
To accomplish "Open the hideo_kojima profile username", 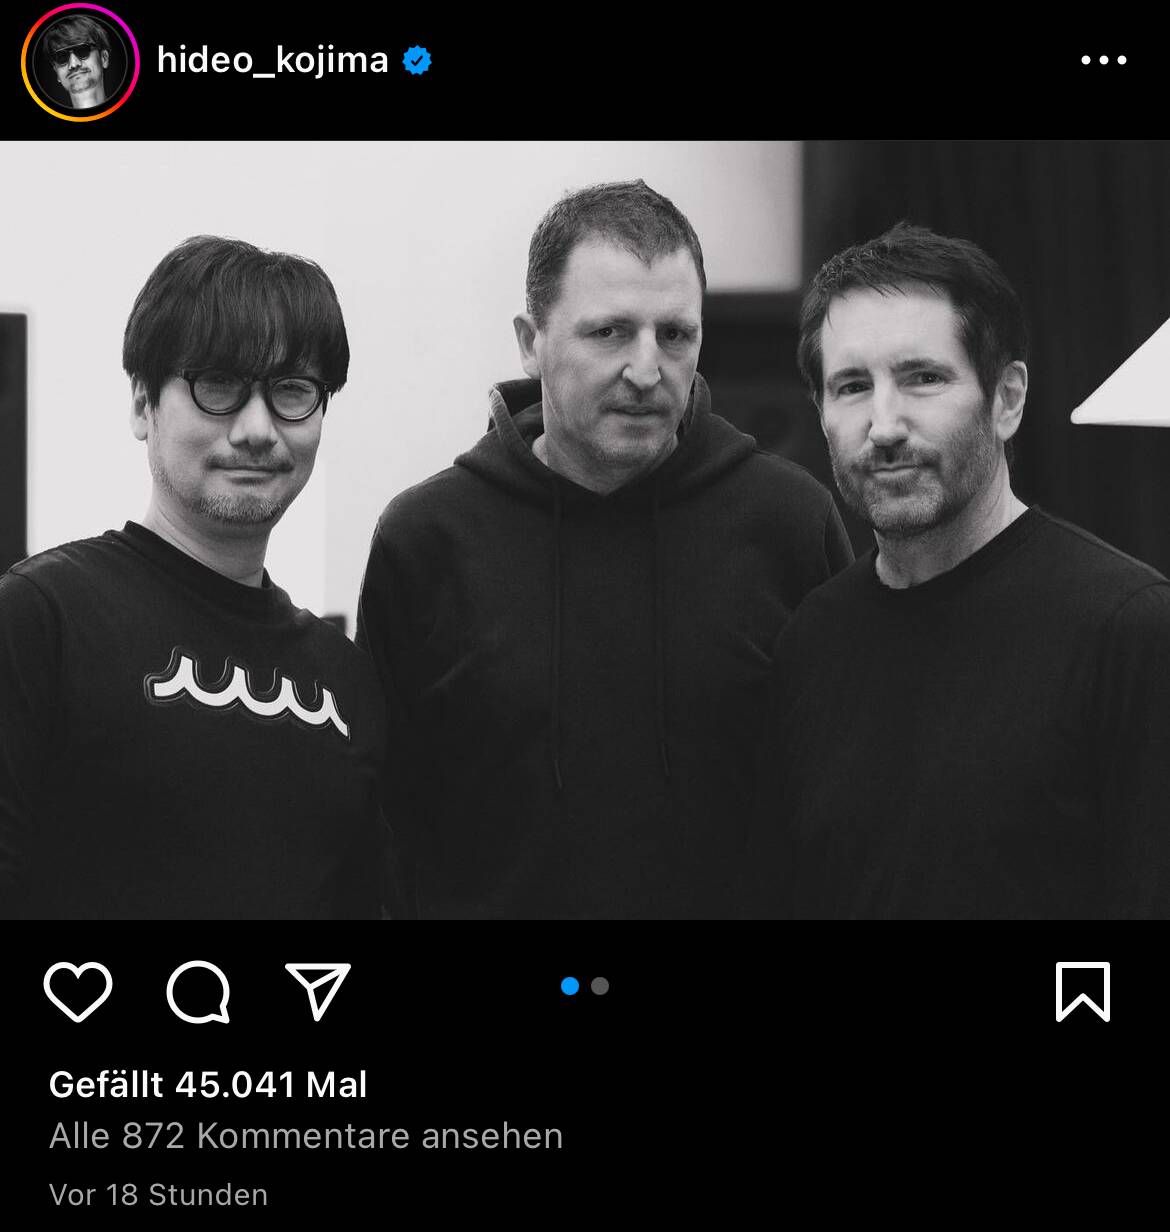I will [272, 60].
